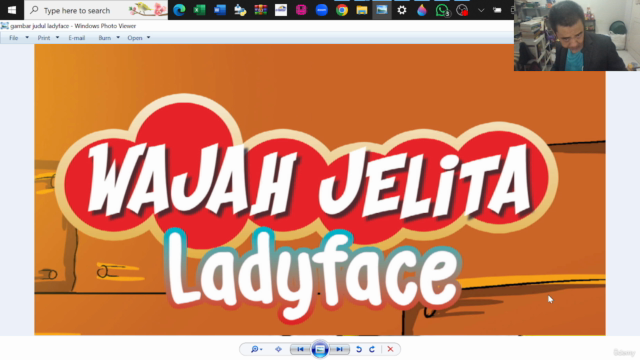Rotate image clockwise
The image size is (640, 360).
372,349
